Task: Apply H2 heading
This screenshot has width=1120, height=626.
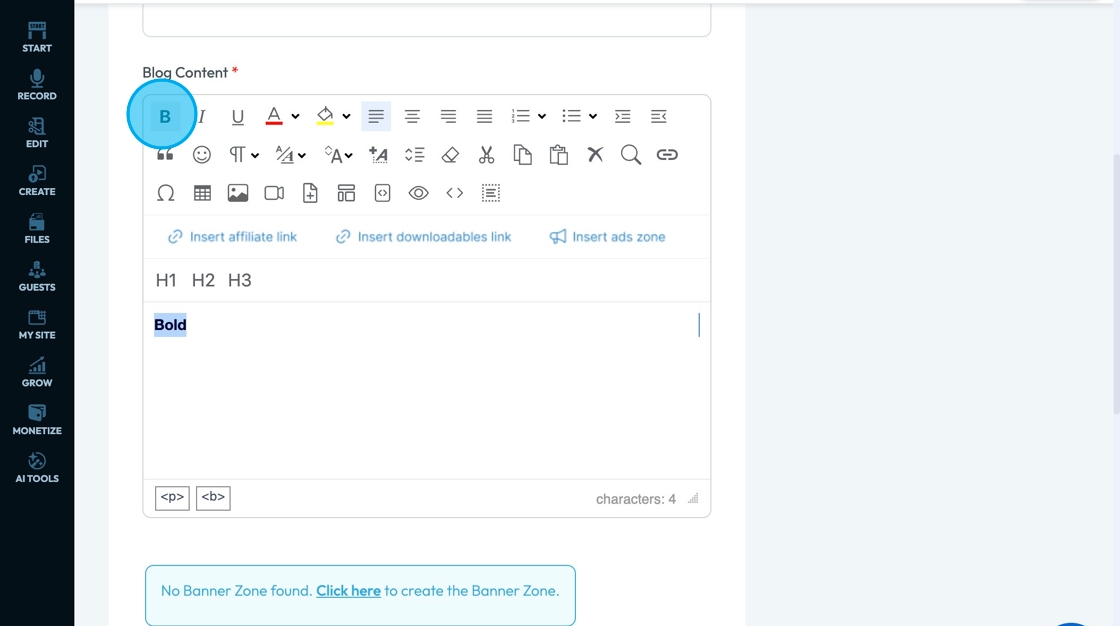Action: pos(203,281)
